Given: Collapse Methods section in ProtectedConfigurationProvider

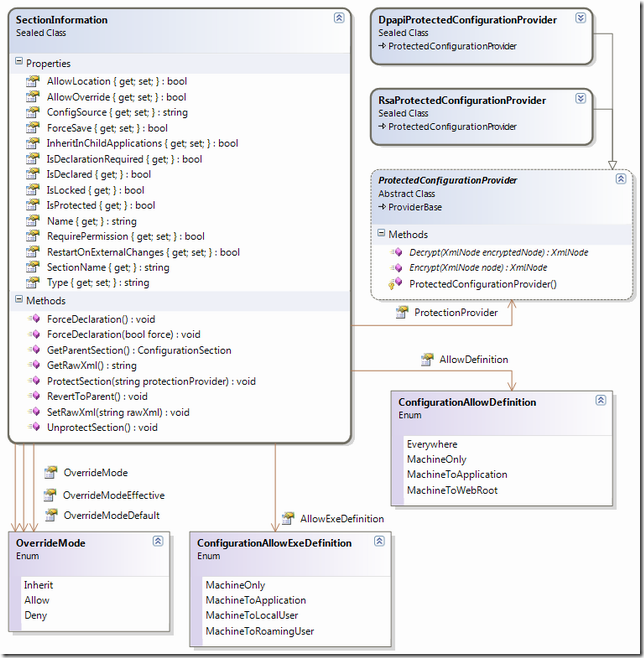Looking at the screenshot, I should [x=381, y=232].
